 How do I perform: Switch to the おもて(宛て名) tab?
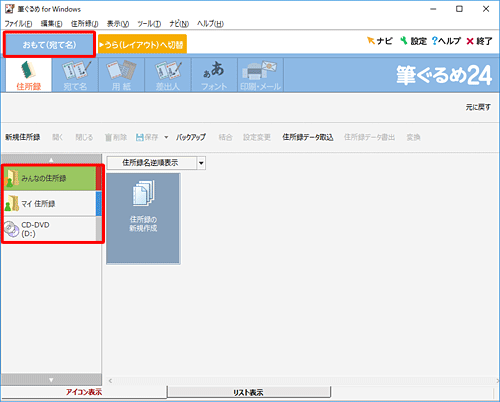[x=49, y=44]
